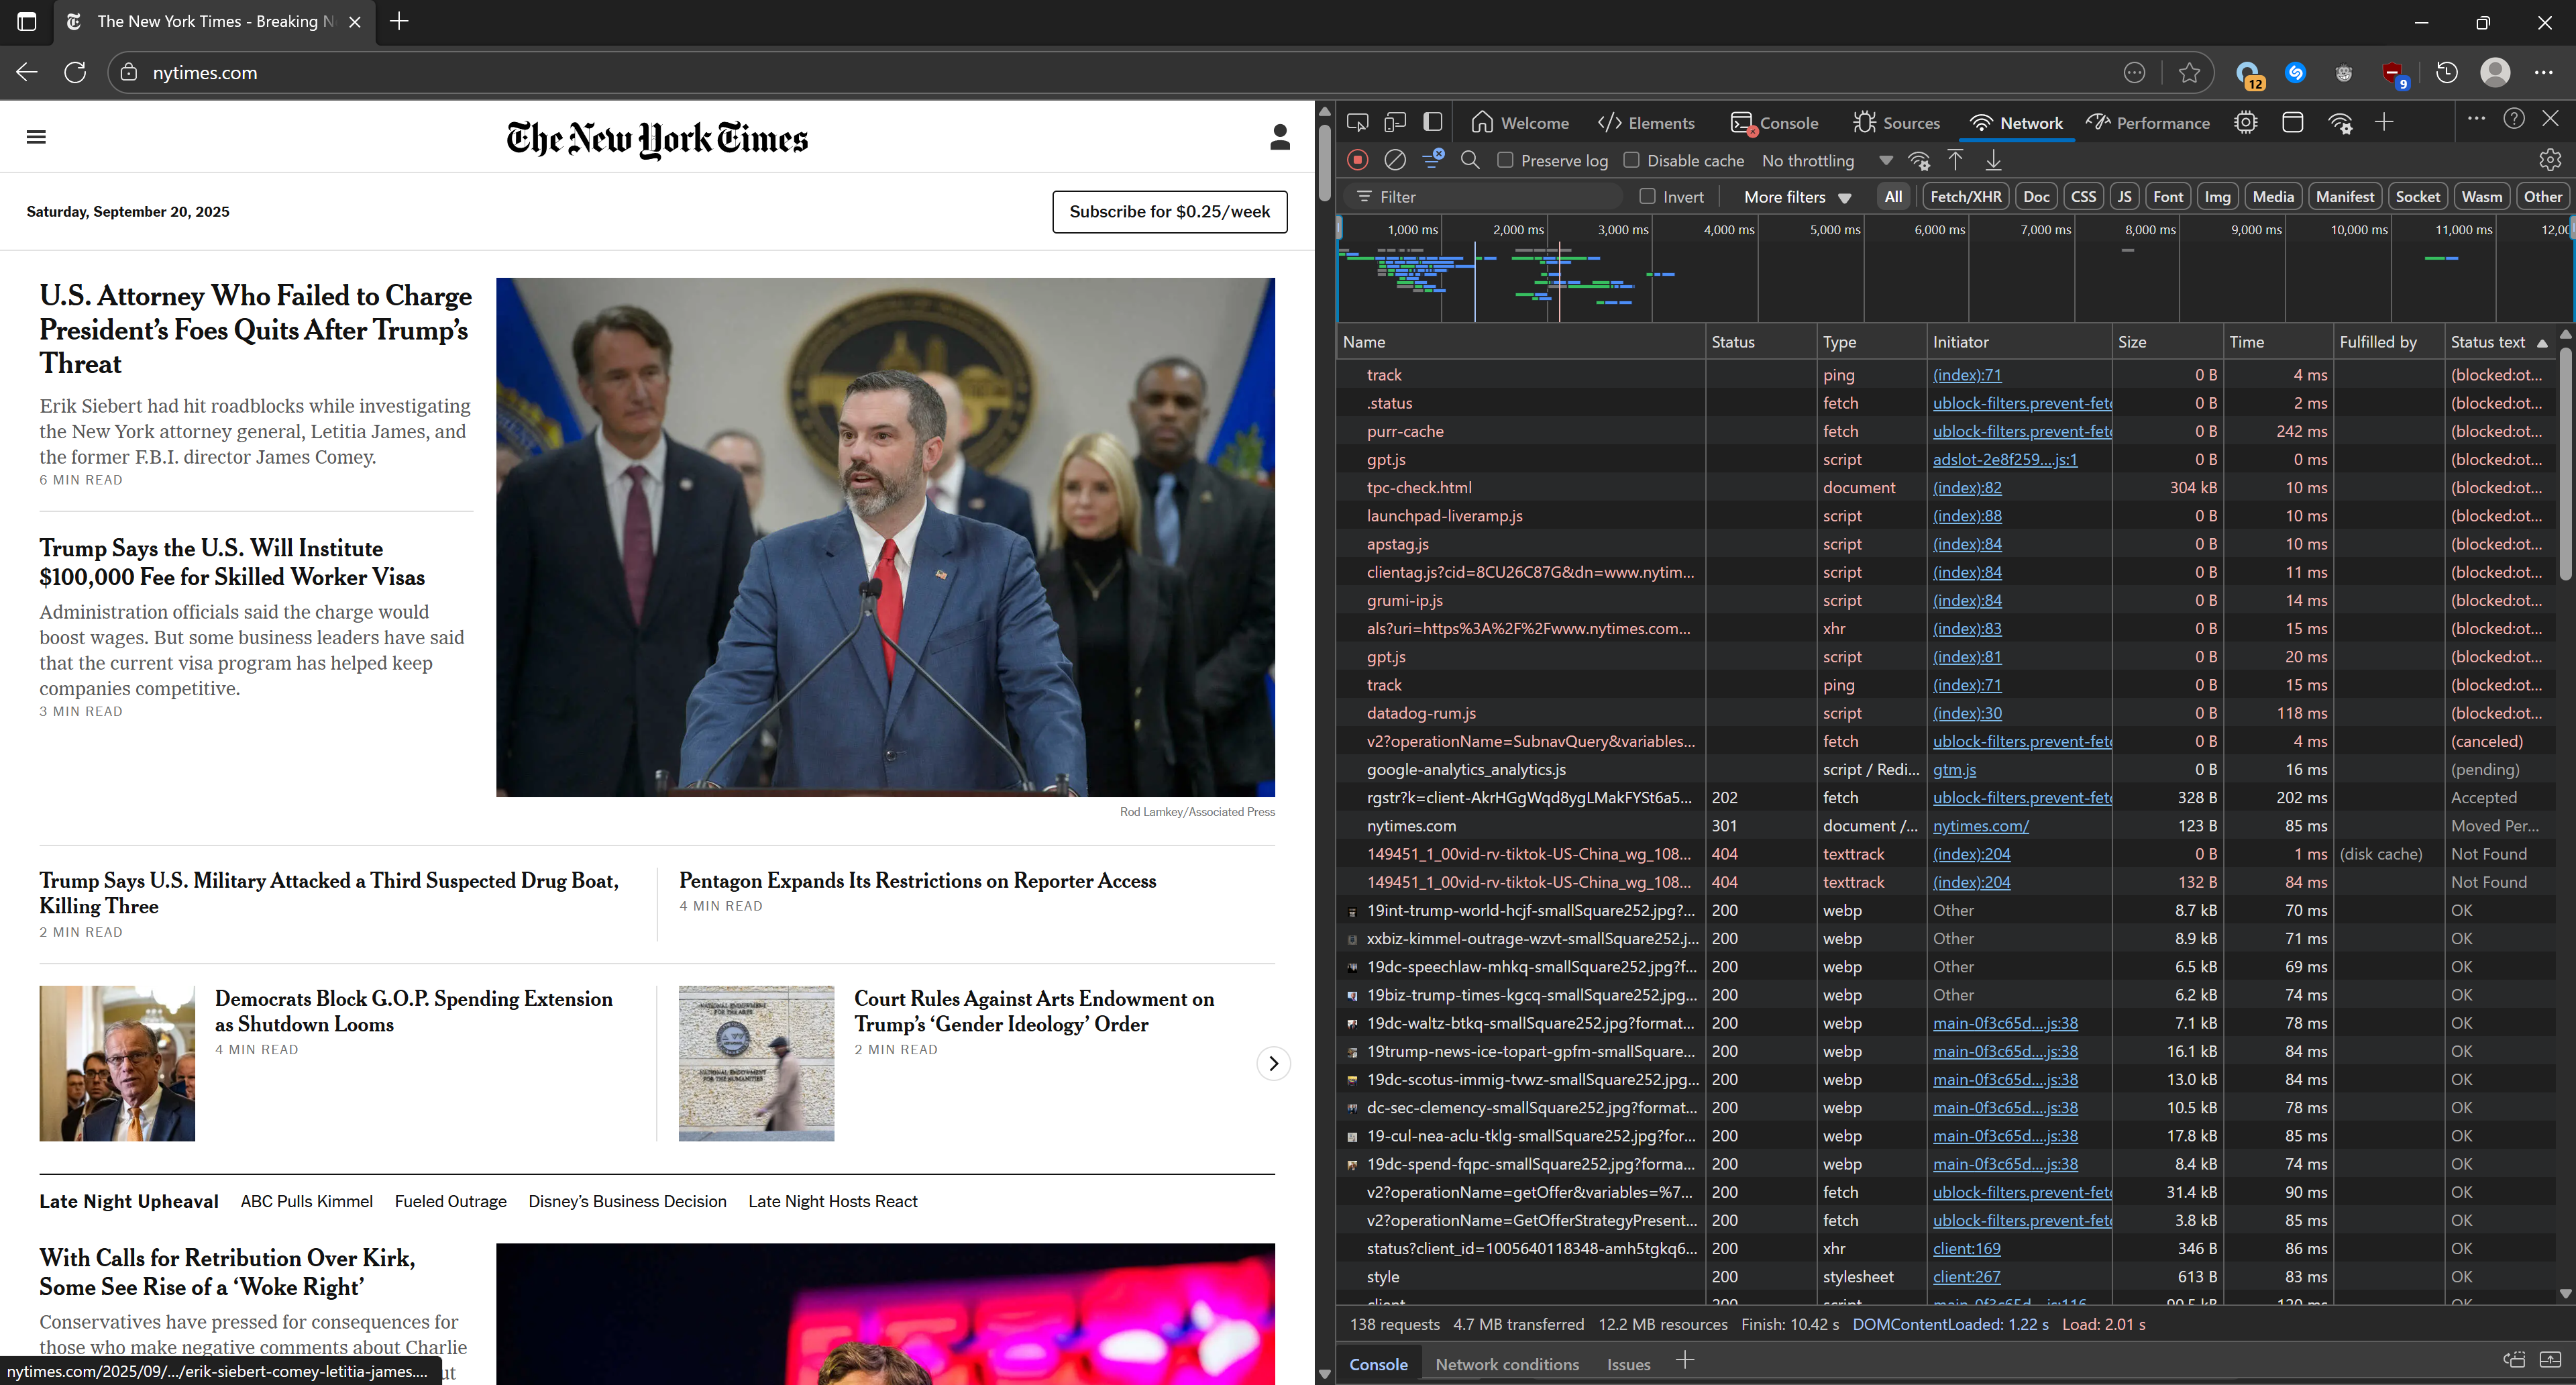Viewport: 2576px width, 1385px height.
Task: Click the NYT user account icon
Action: click(x=1279, y=137)
